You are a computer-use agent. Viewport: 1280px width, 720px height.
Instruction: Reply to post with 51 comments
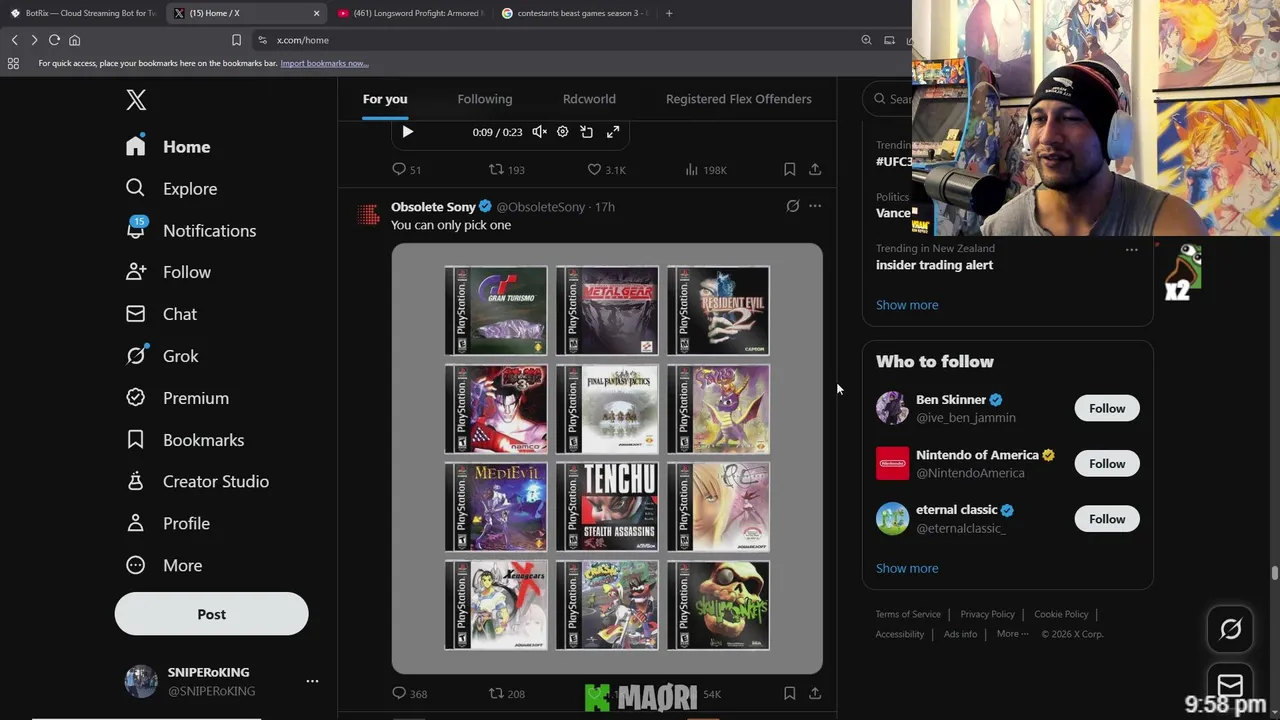click(x=406, y=170)
